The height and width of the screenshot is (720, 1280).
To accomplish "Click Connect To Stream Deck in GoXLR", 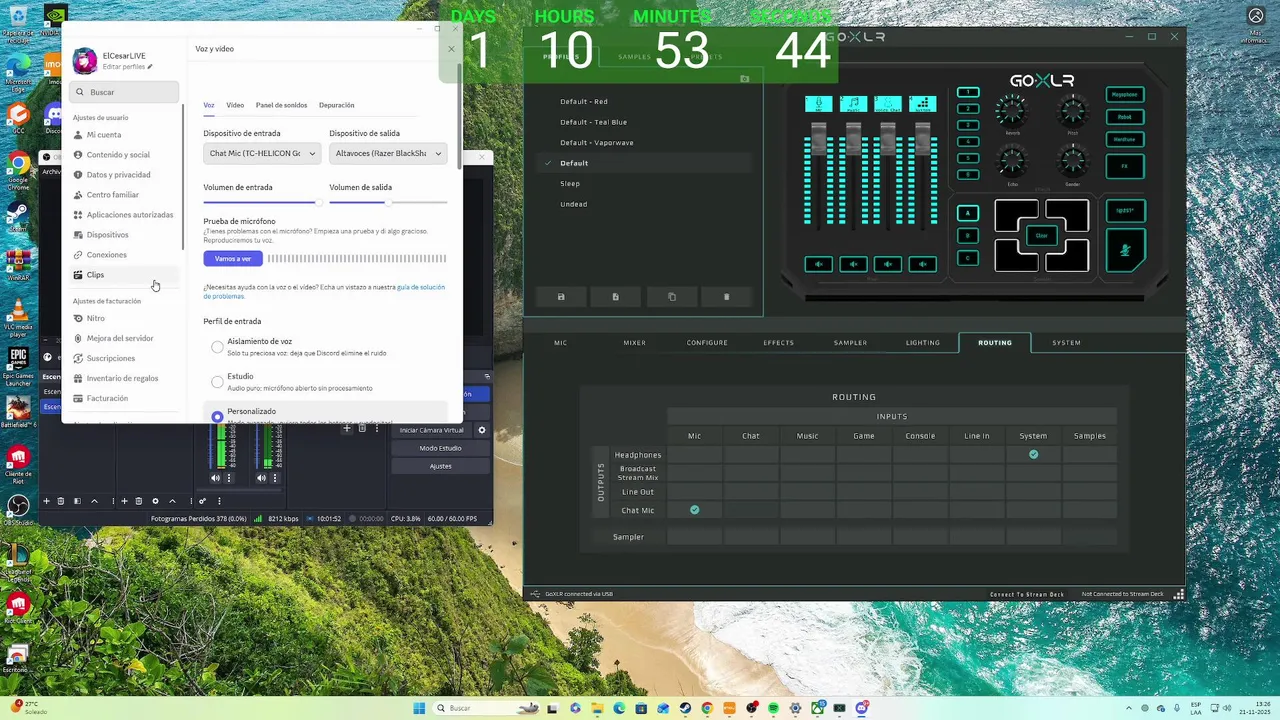I will [1026, 594].
